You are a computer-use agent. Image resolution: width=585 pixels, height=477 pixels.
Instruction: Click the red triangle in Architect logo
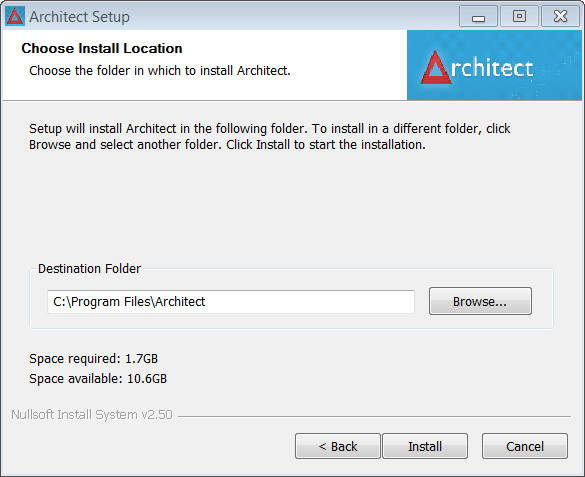coord(435,68)
